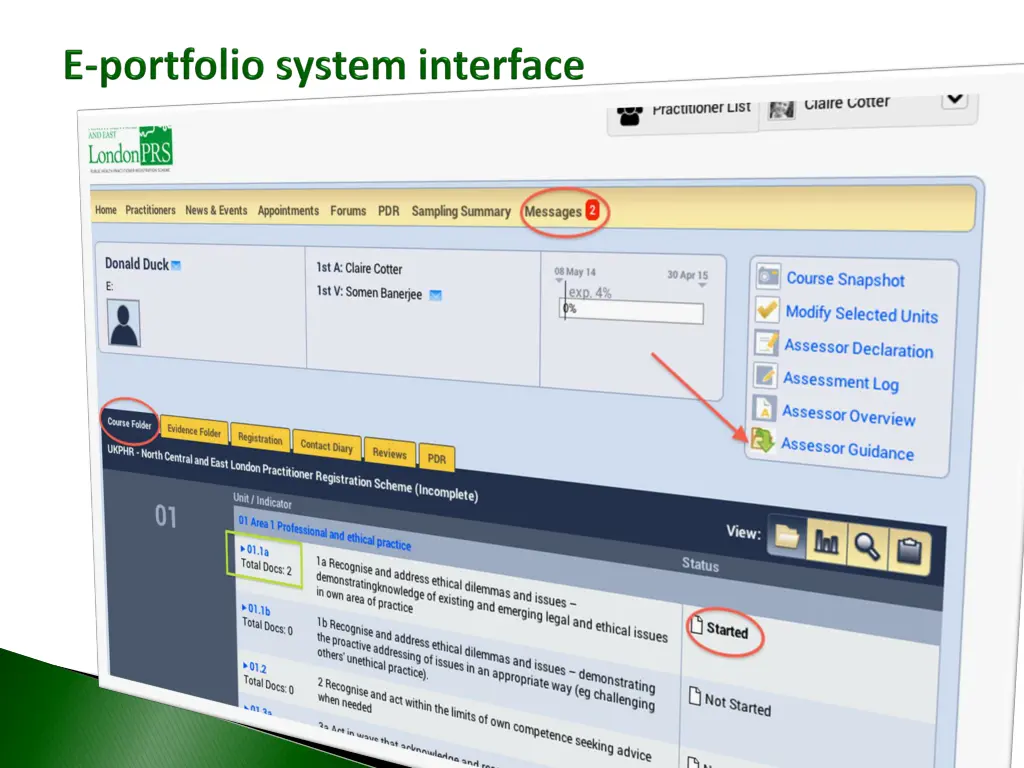Image resolution: width=1024 pixels, height=768 pixels.
Task: Click '1st V: Somen Banerjee' text
Action: click(369, 293)
